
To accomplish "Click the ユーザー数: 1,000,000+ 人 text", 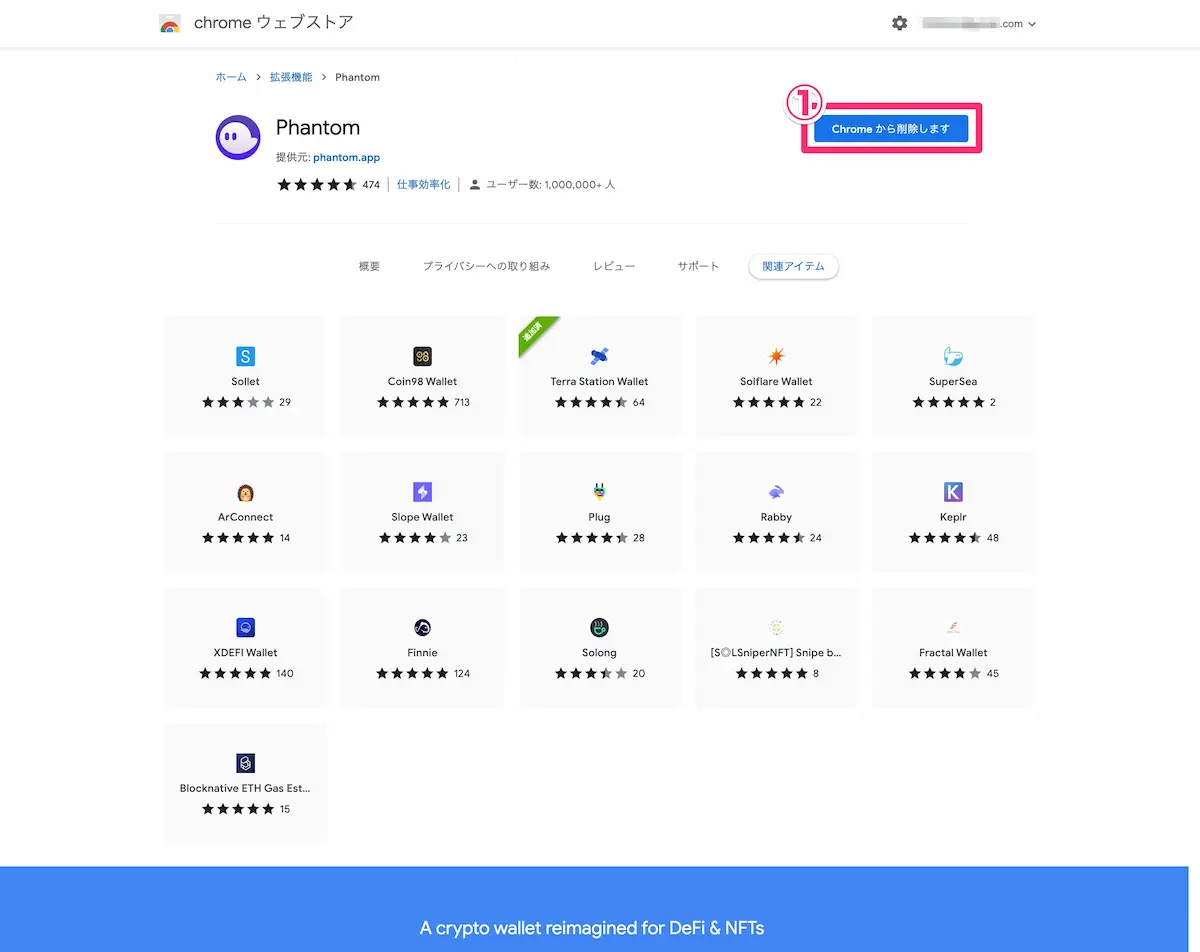I will pos(550,184).
